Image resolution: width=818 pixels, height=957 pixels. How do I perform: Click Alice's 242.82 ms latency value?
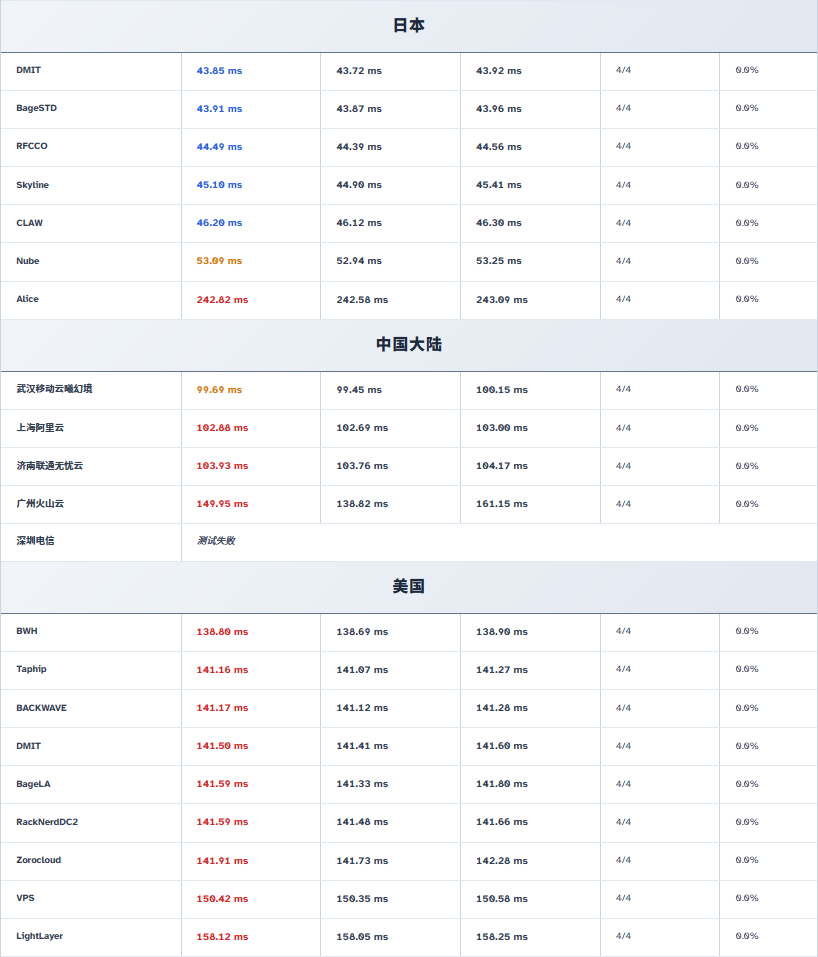pyautogui.click(x=222, y=300)
